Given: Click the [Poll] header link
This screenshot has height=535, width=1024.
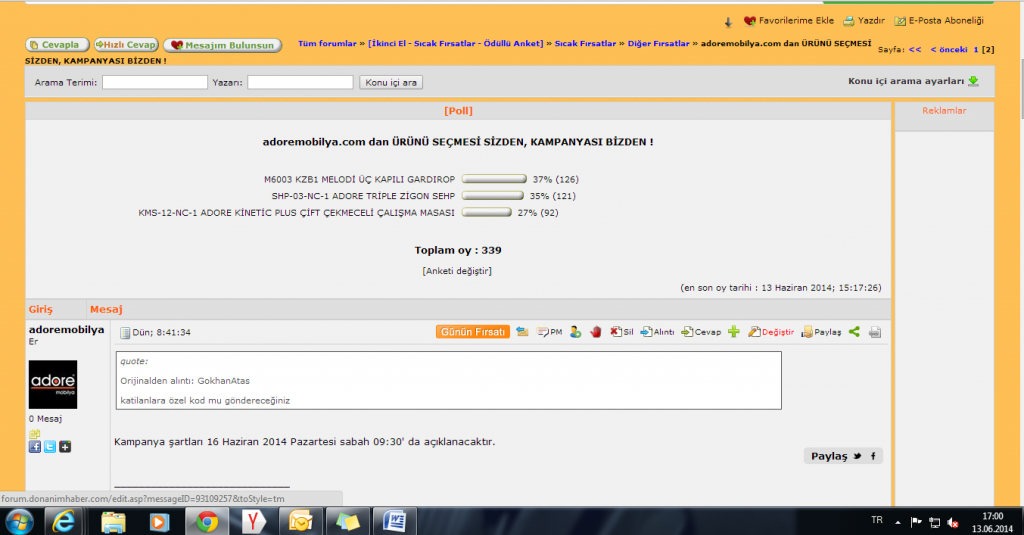Looking at the screenshot, I should click(458, 111).
